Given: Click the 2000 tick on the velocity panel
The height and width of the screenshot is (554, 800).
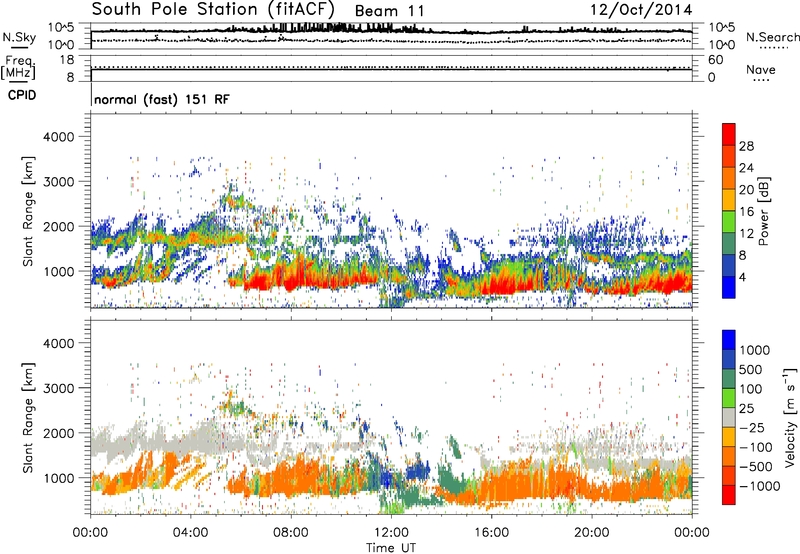Looking at the screenshot, I should coord(58,433).
